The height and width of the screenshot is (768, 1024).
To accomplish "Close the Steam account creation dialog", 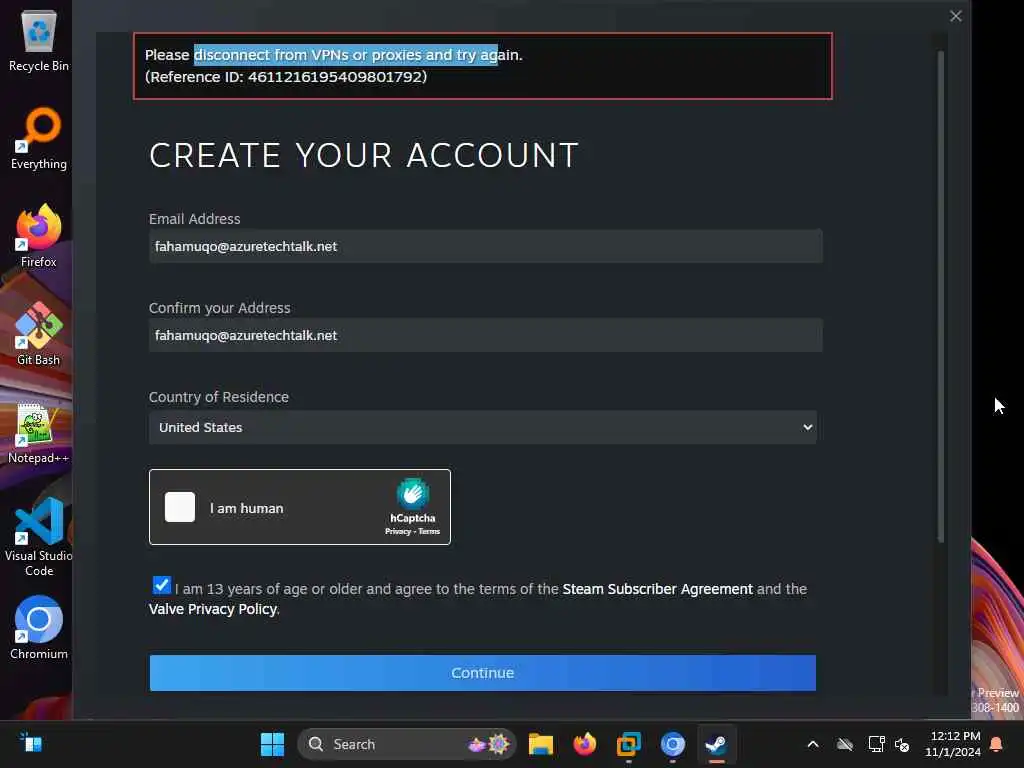I will [x=955, y=16].
